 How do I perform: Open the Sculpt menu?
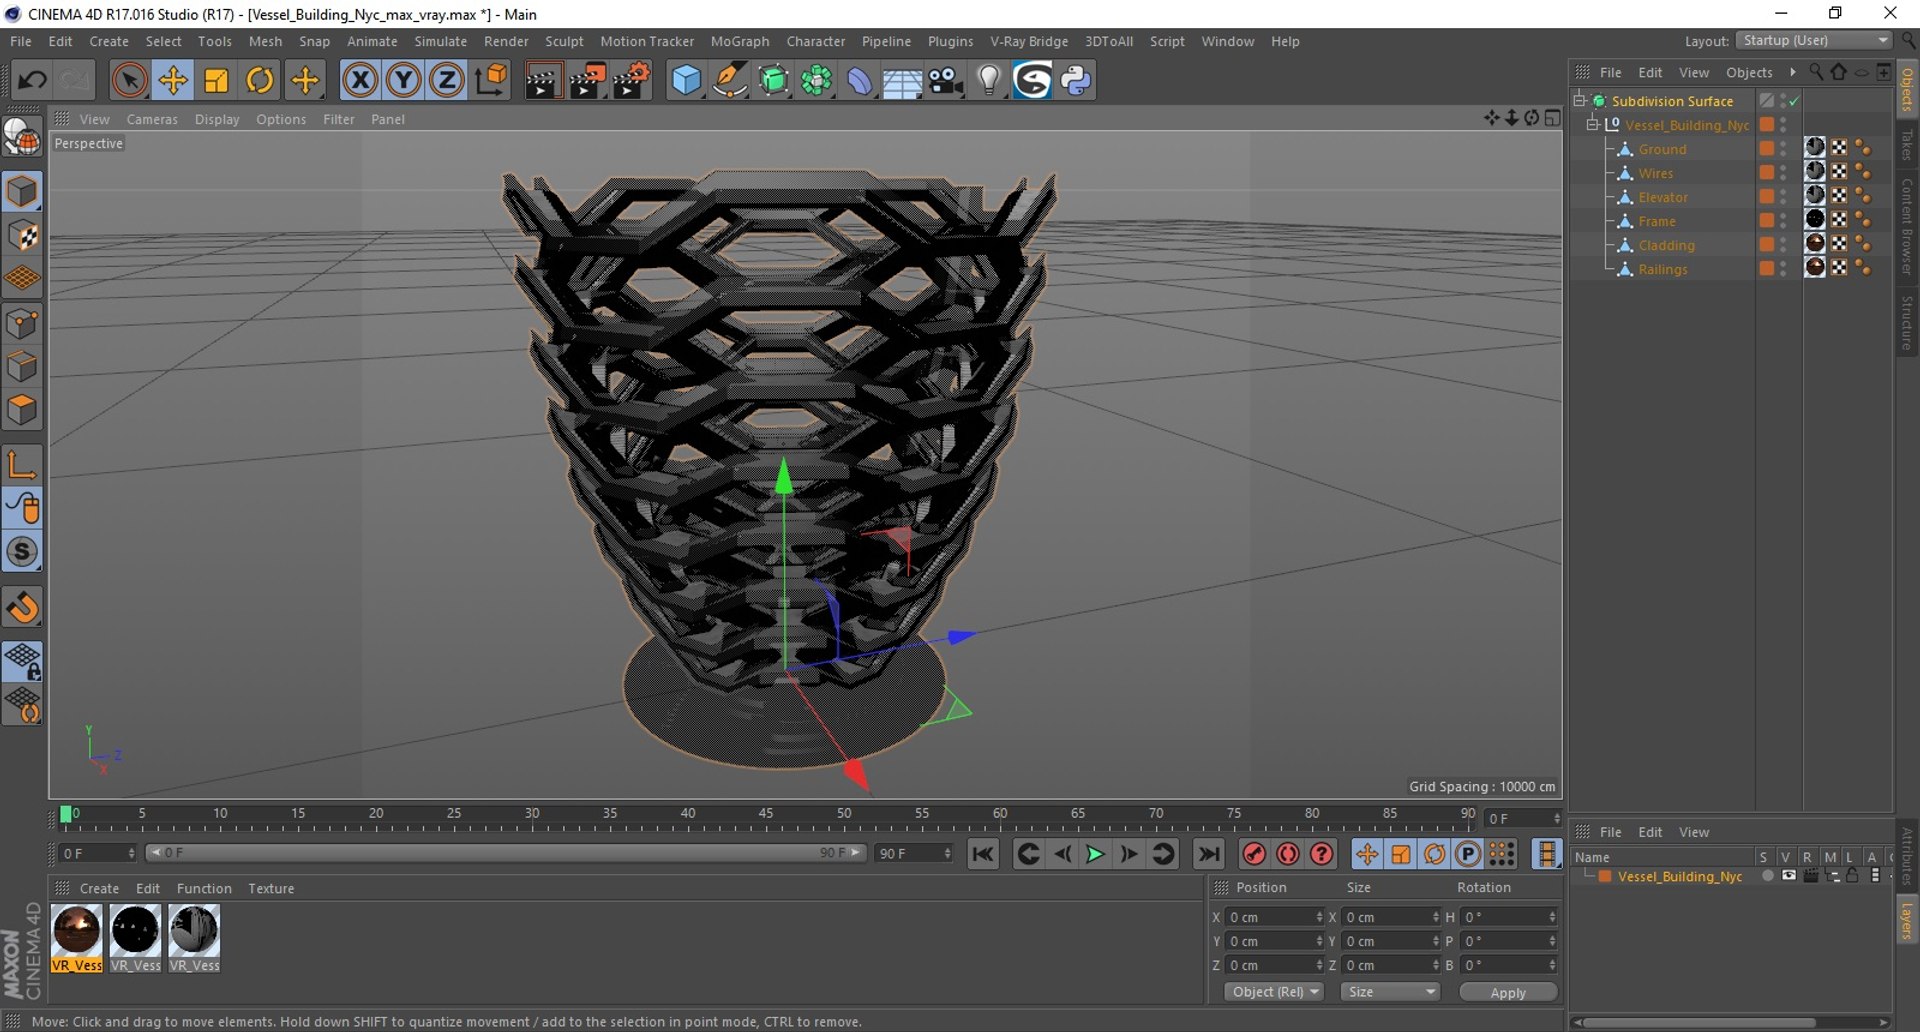[564, 41]
